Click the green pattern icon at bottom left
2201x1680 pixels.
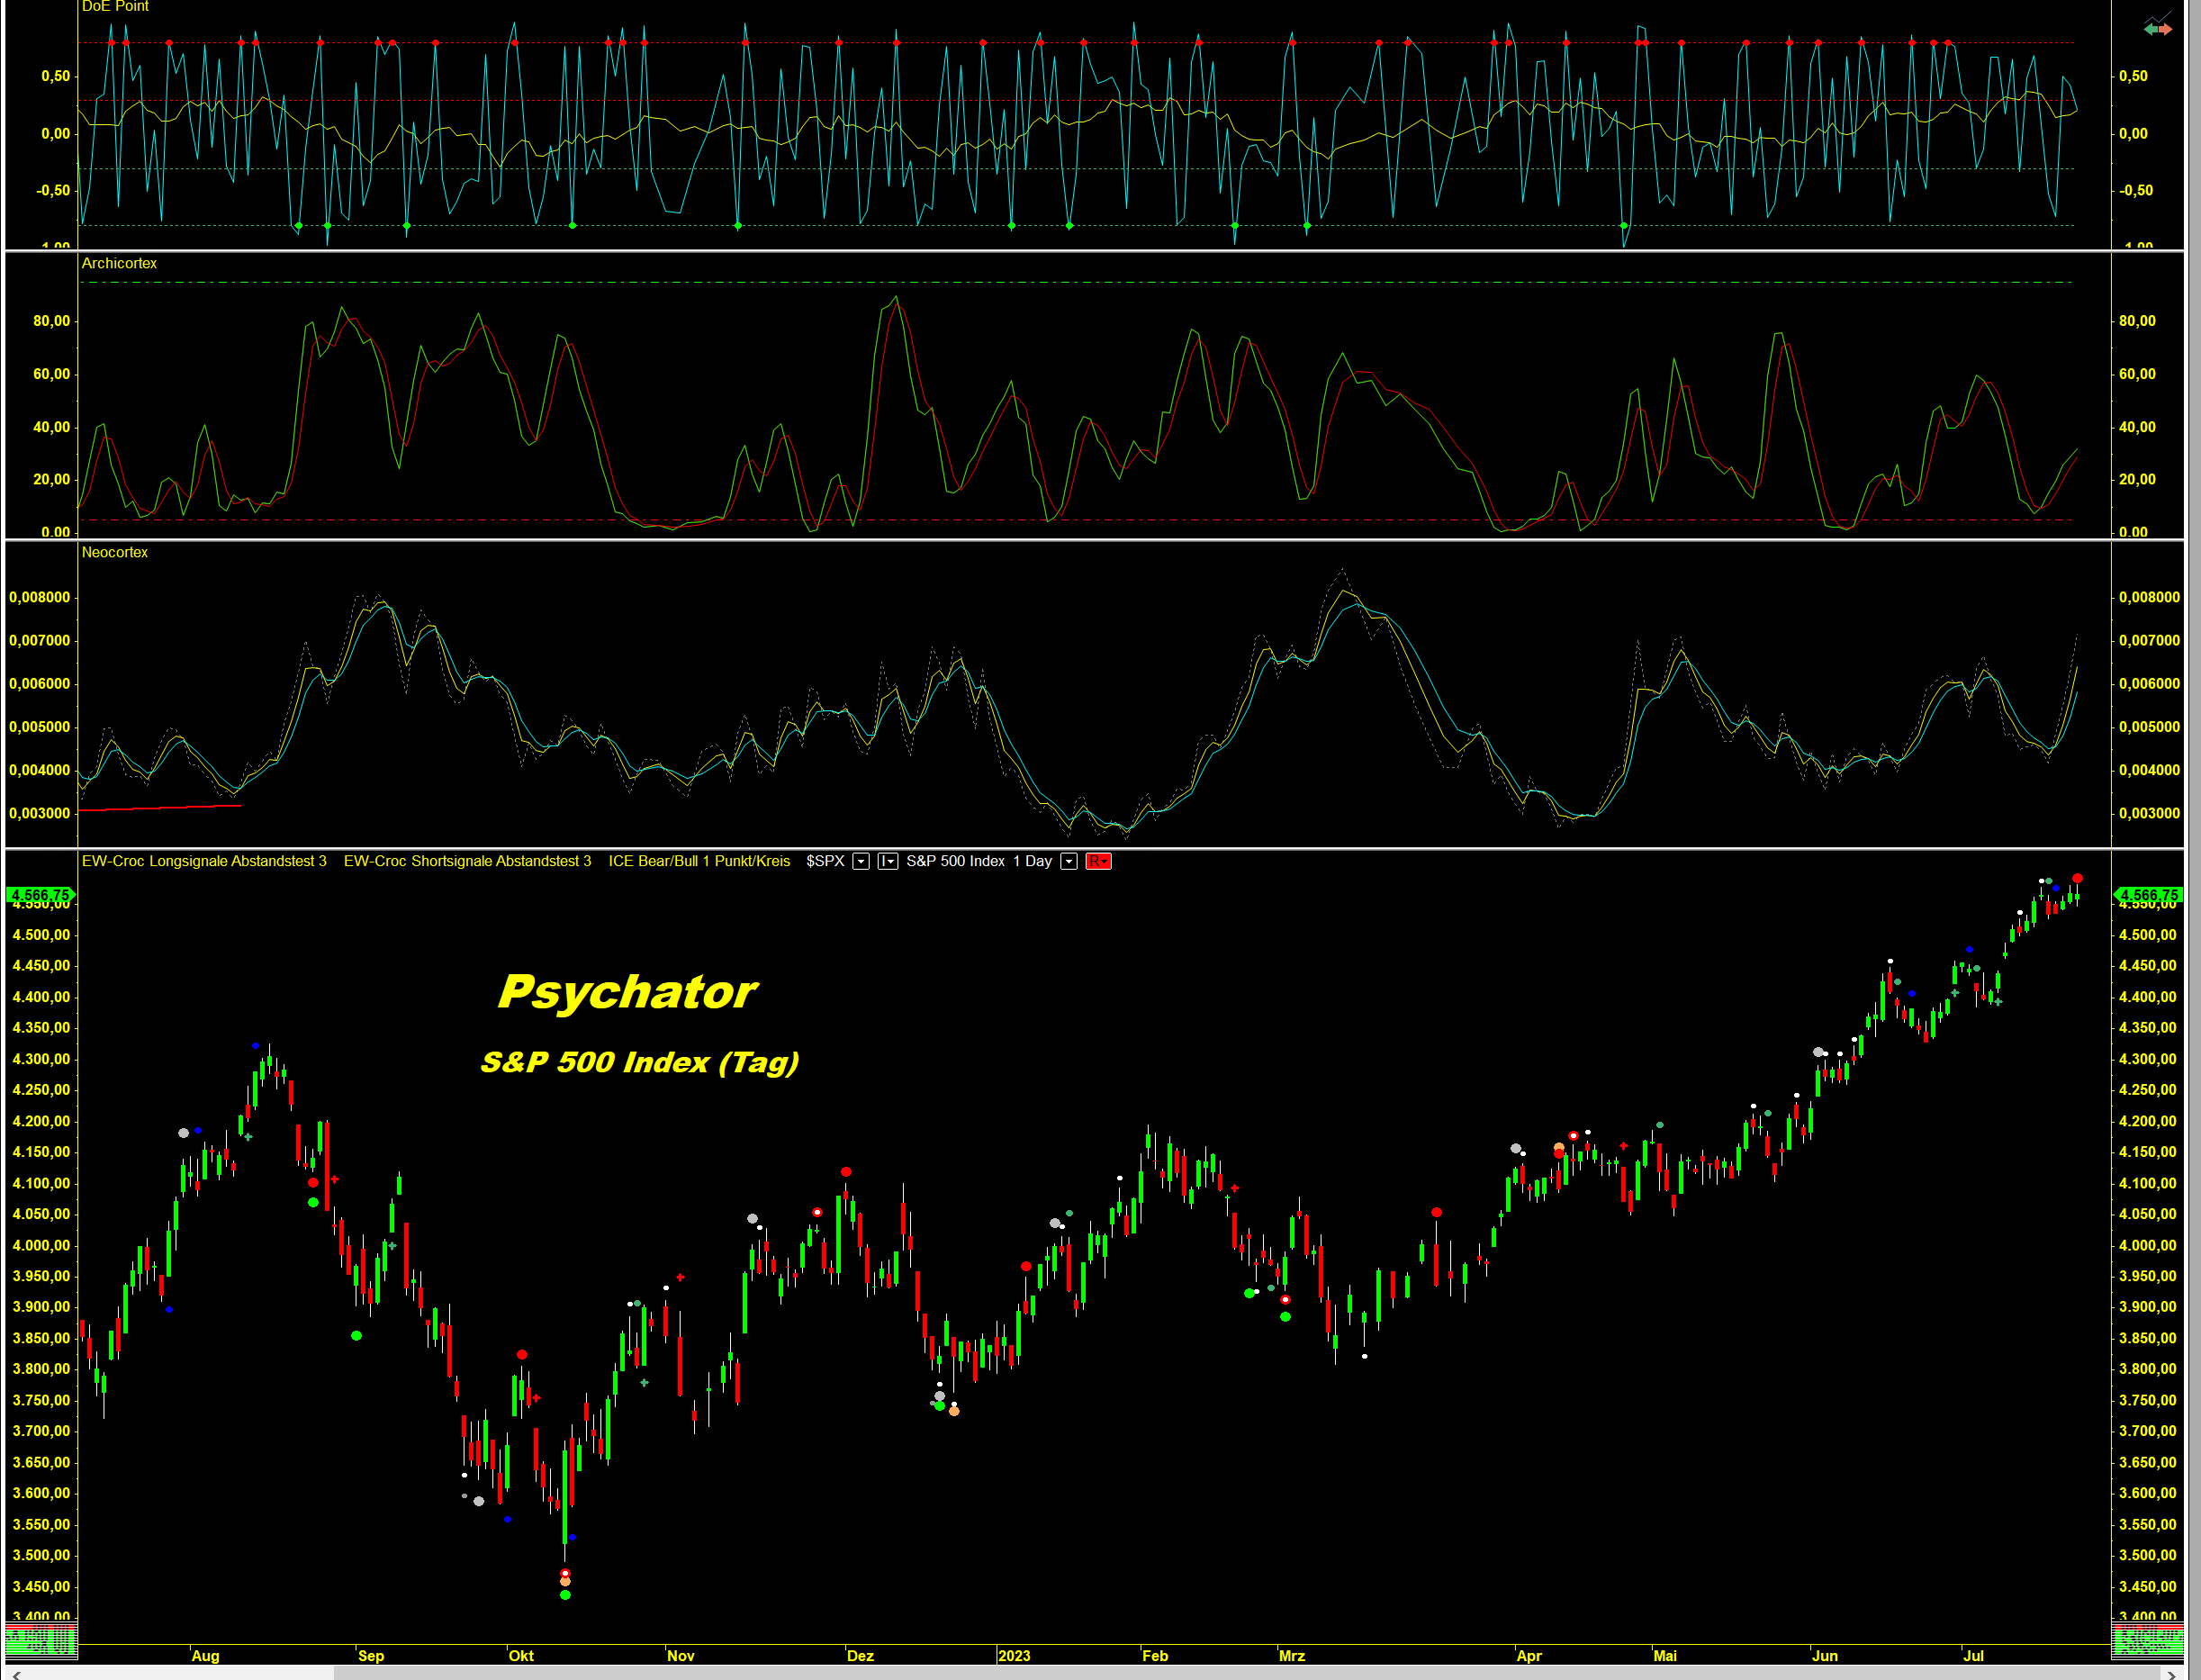pyautogui.click(x=40, y=1640)
